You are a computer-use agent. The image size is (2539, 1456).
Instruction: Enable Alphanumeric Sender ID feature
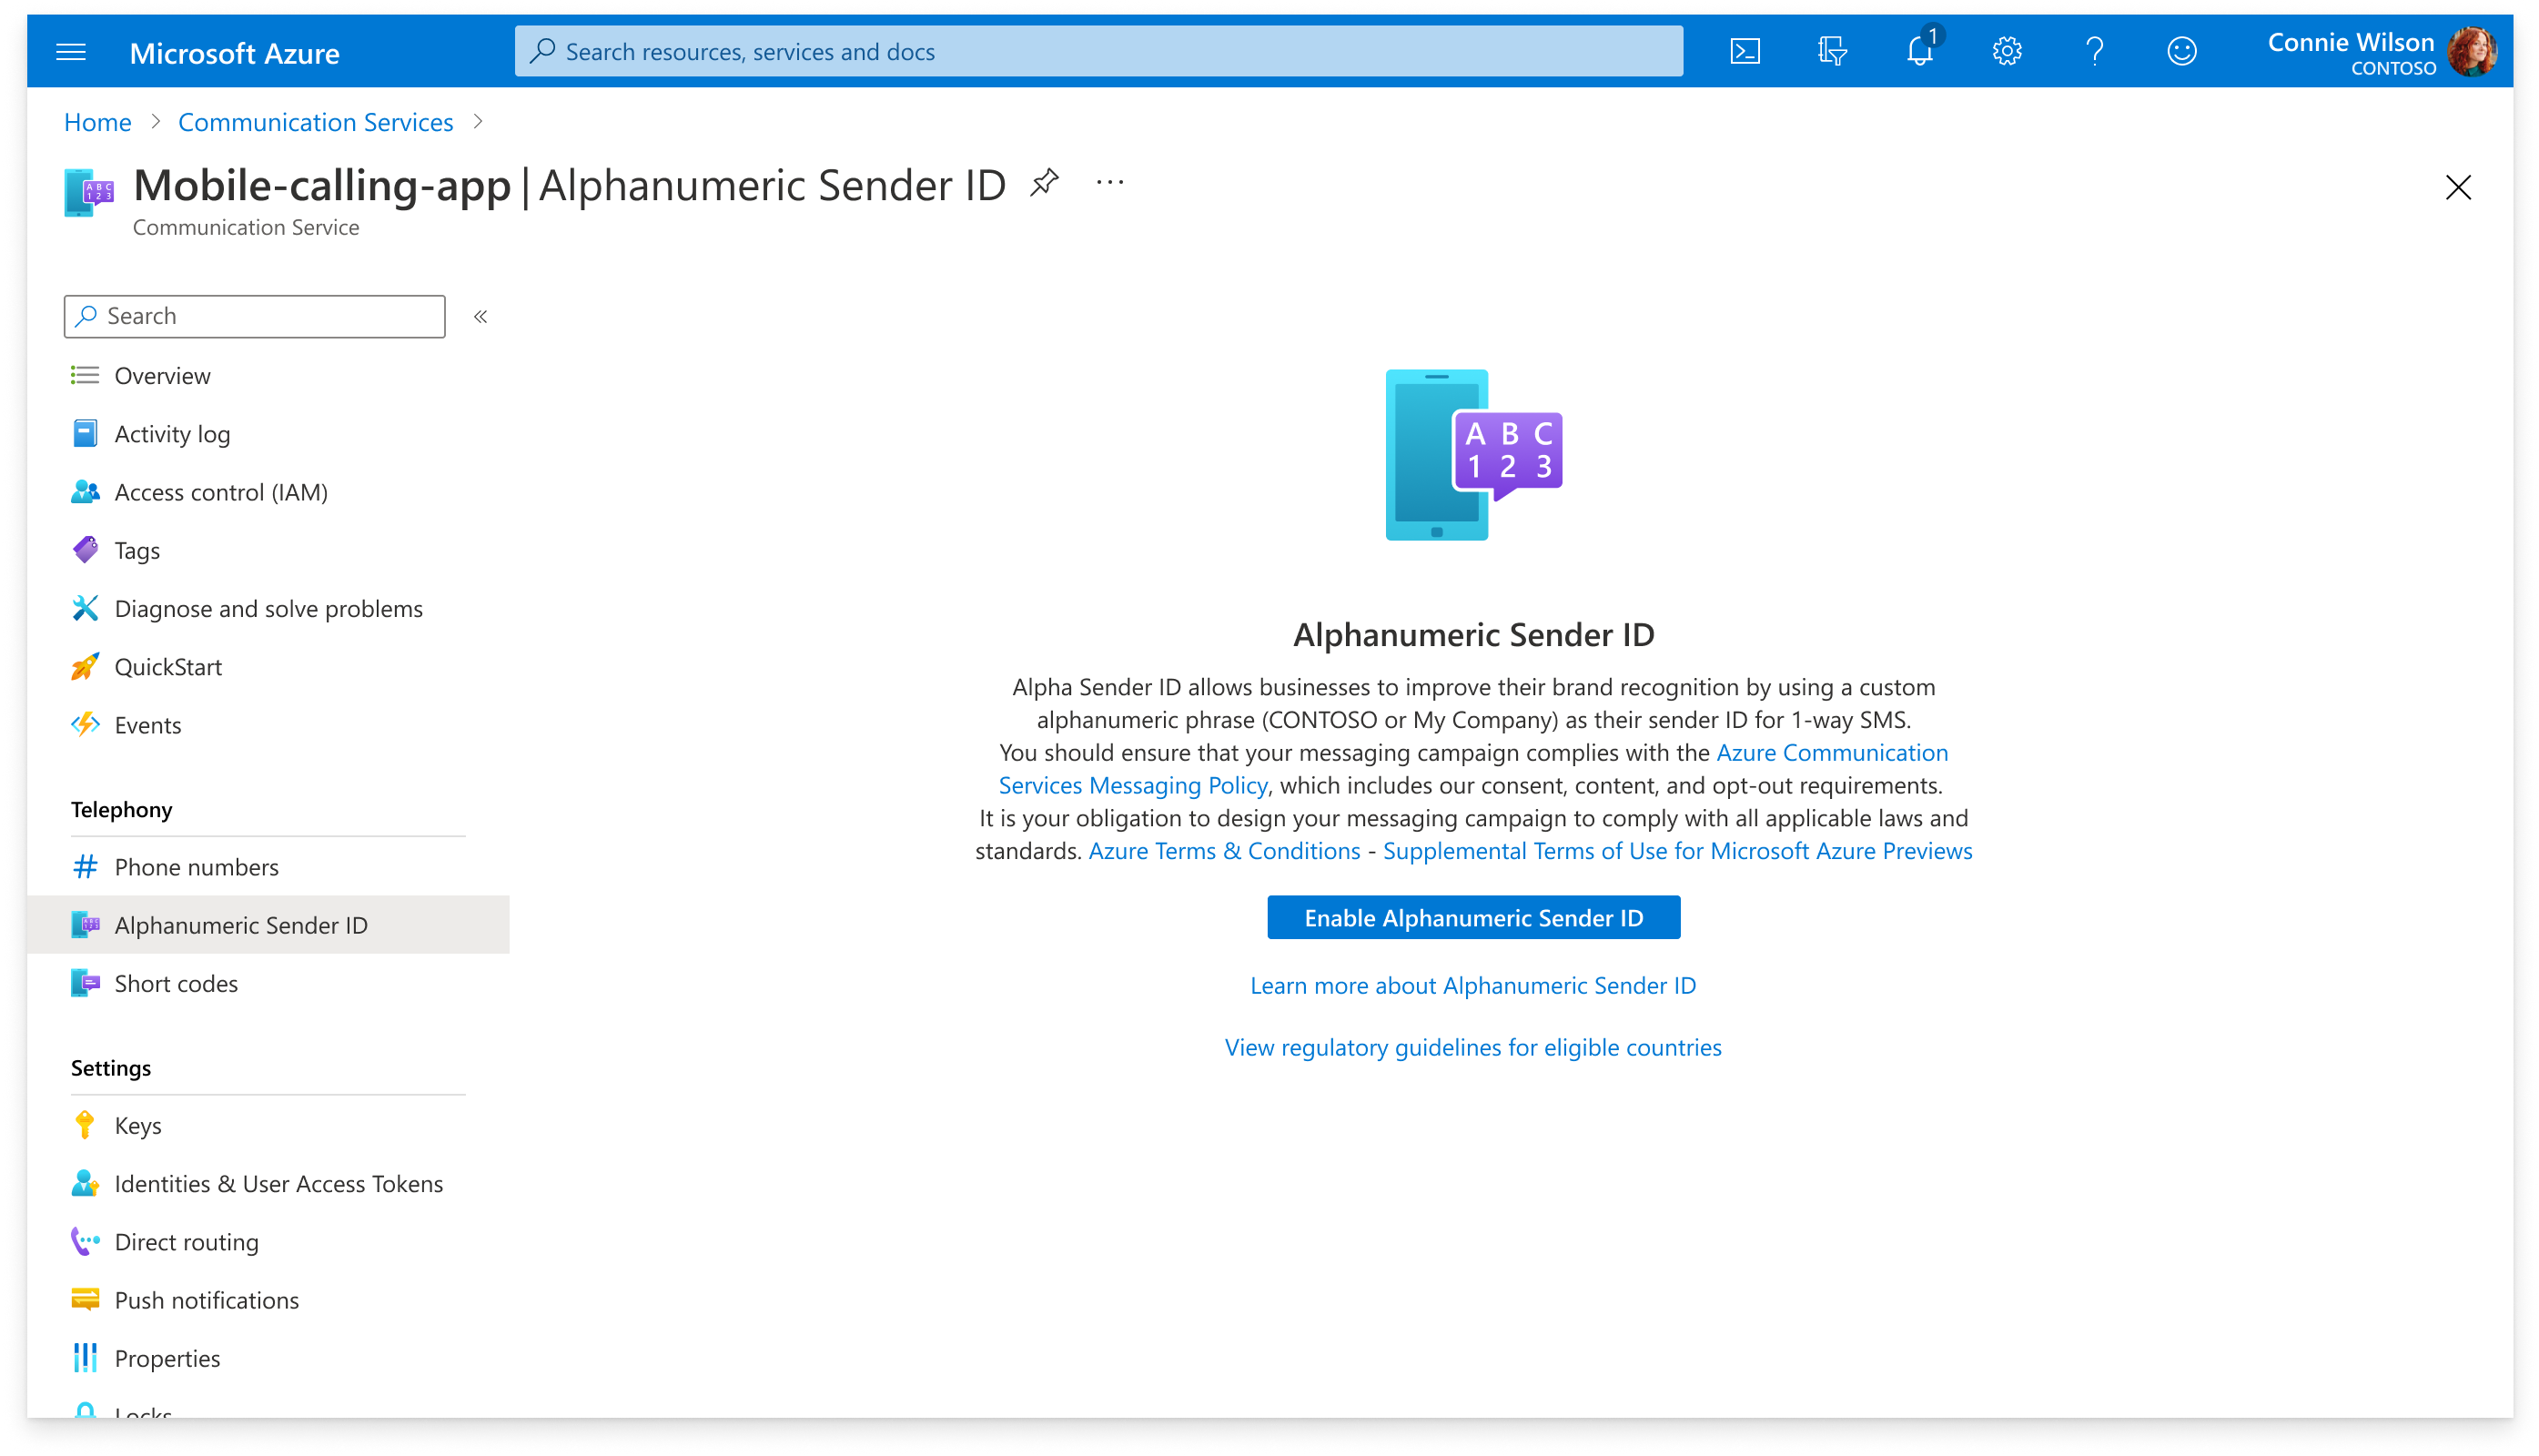coord(1473,917)
